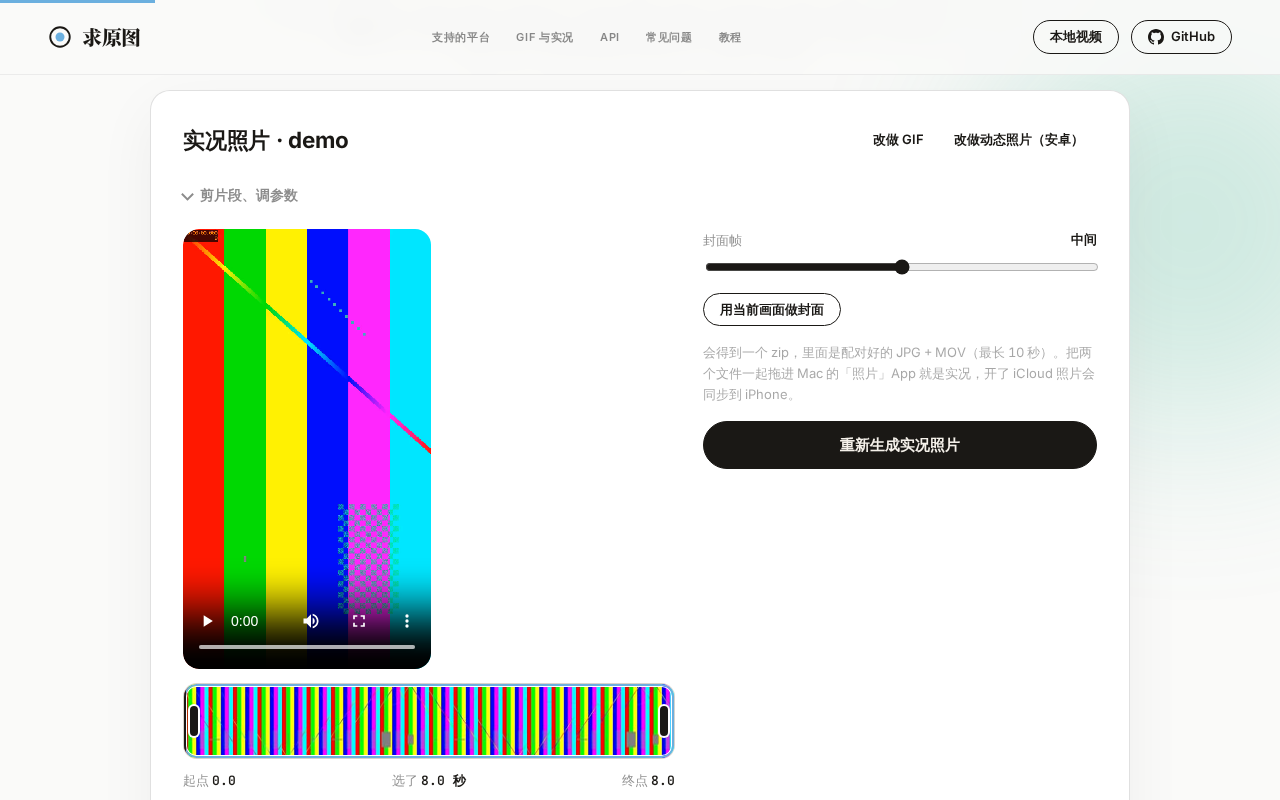The height and width of the screenshot is (800, 1280).
Task: Click 改做 GIF link
Action: point(898,140)
